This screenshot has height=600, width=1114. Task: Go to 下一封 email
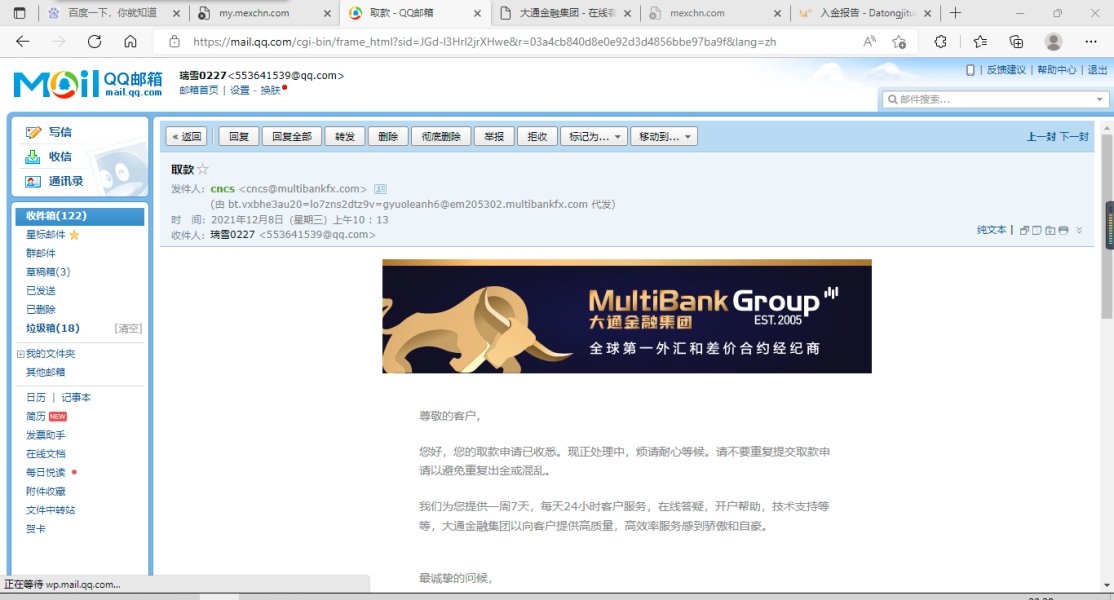click(1074, 136)
